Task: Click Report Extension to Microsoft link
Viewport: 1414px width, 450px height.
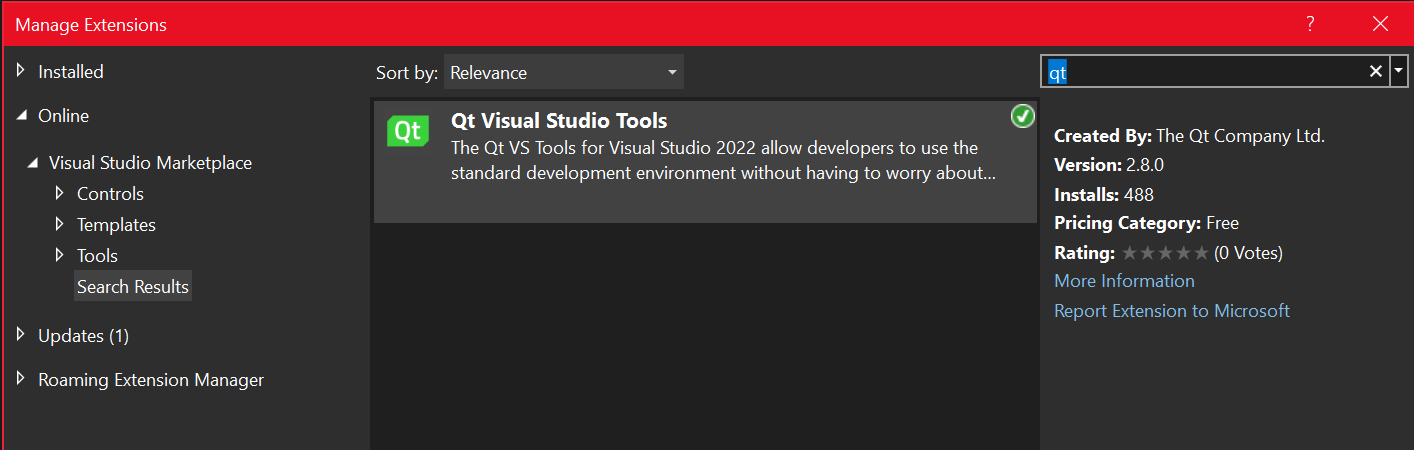Action: coord(1172,311)
